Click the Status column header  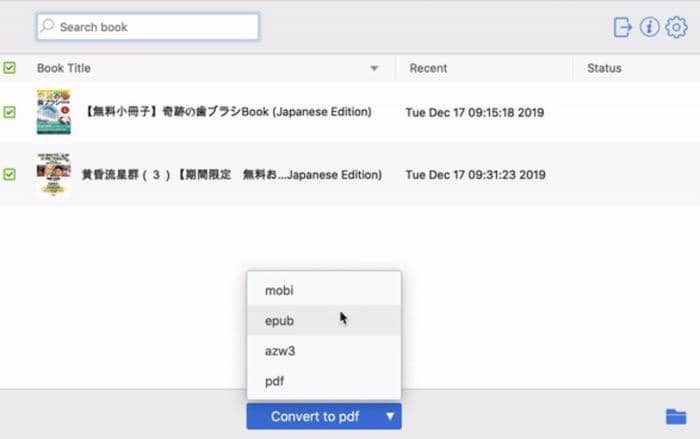(x=604, y=68)
